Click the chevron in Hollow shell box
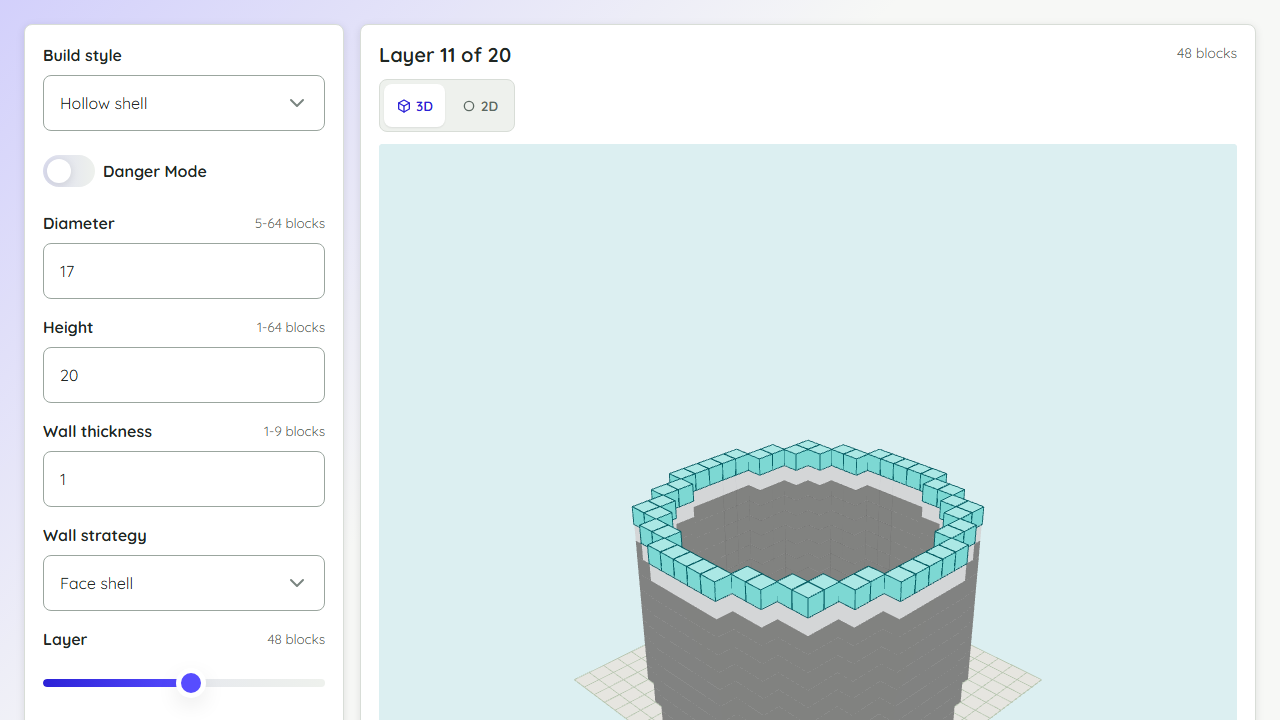Image resolution: width=1280 pixels, height=720 pixels. pyautogui.click(x=297, y=103)
